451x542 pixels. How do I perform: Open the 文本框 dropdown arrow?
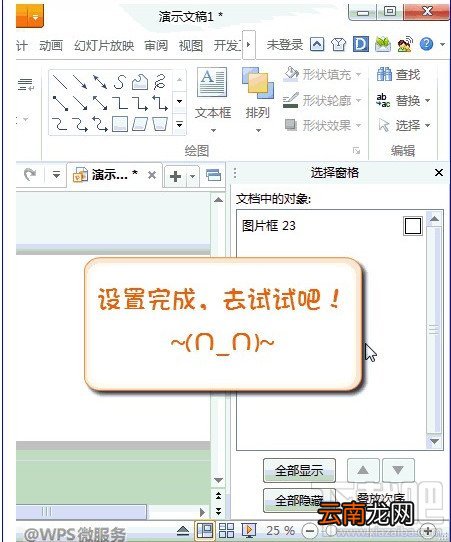pyautogui.click(x=213, y=131)
